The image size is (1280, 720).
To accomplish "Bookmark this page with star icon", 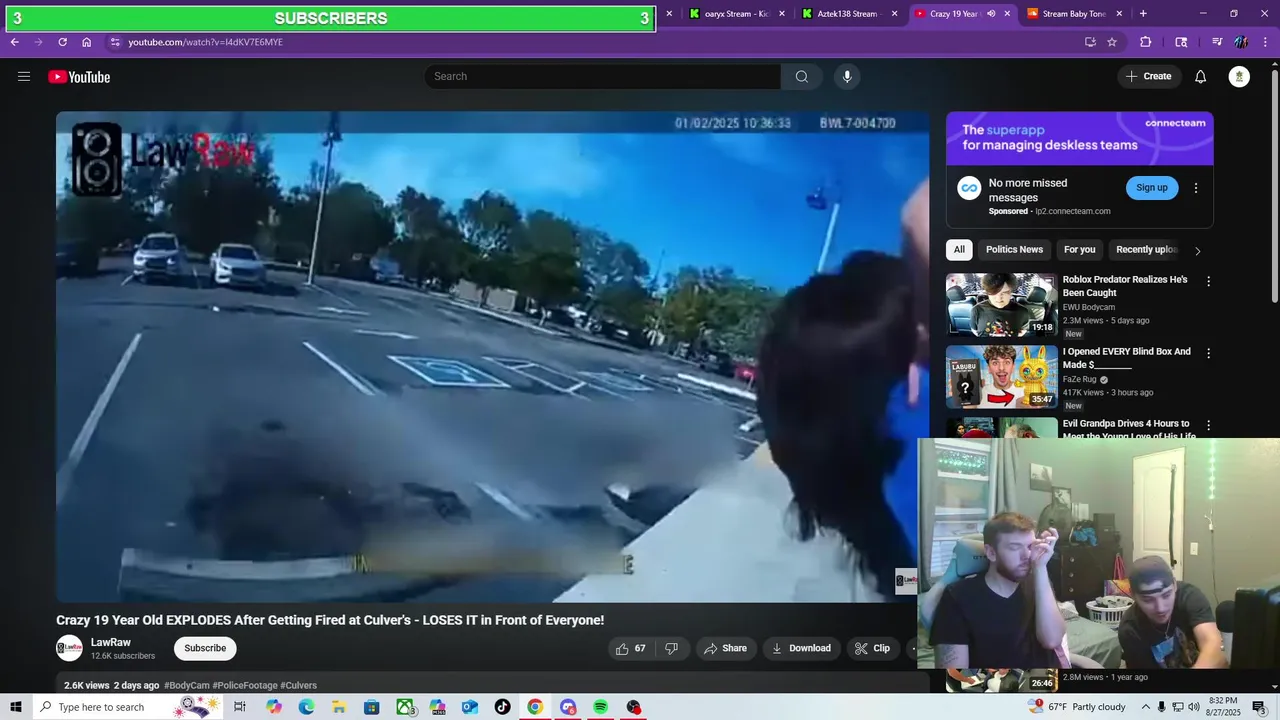I will click(1112, 42).
